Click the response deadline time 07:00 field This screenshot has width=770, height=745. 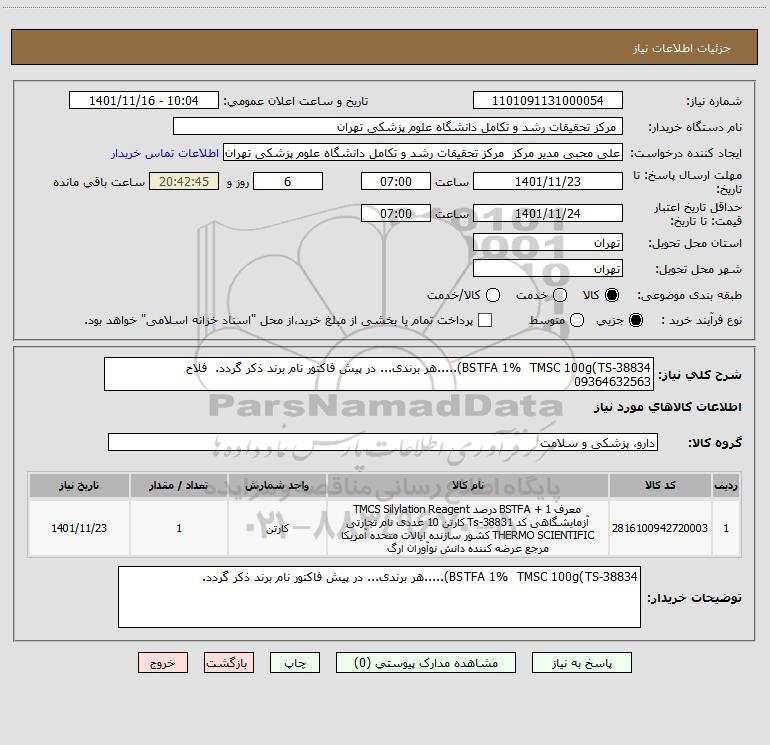point(396,182)
